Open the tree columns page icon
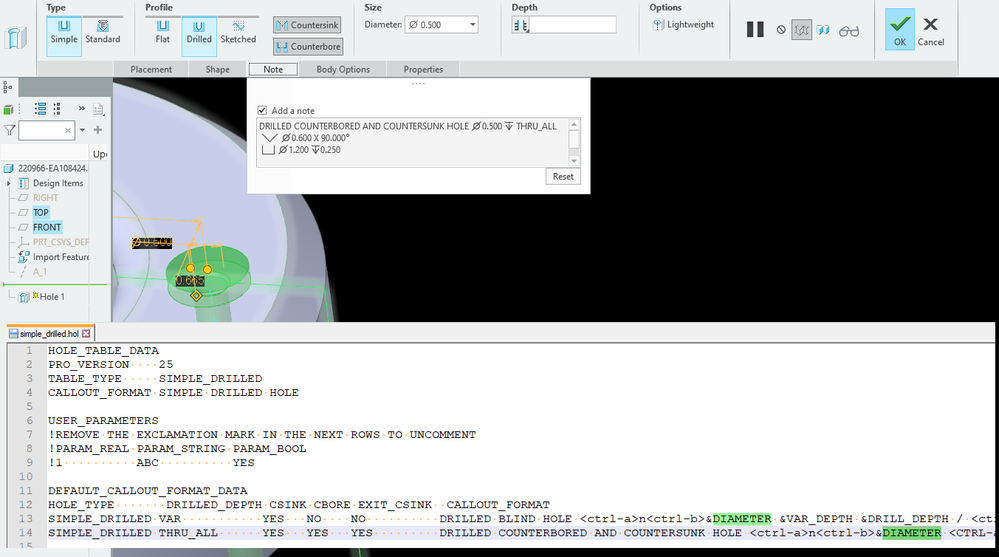Screen dimensions: 999x557 (98, 110)
